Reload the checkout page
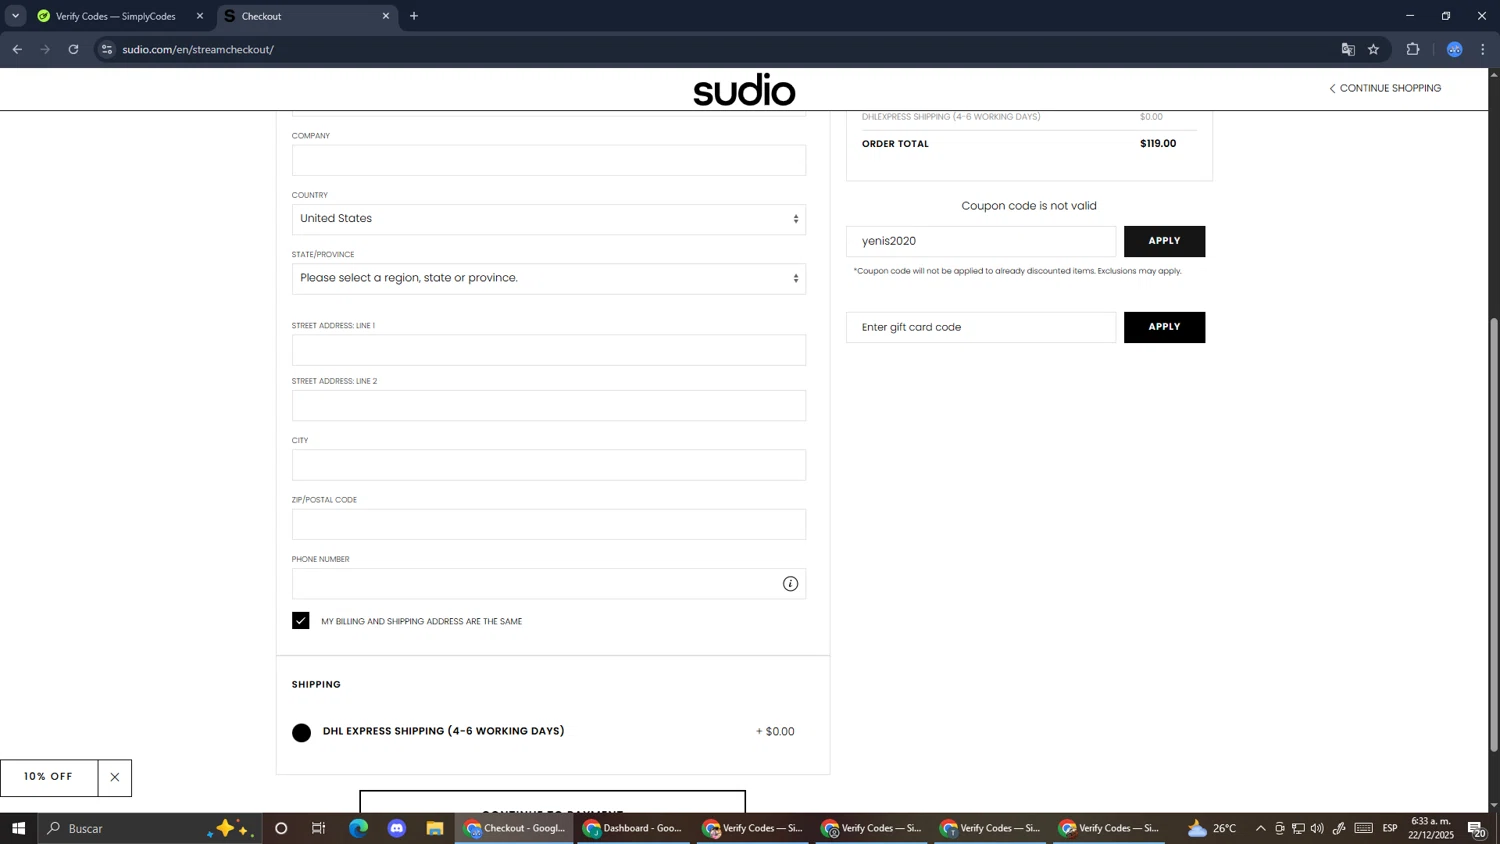The image size is (1500, 844). [73, 49]
